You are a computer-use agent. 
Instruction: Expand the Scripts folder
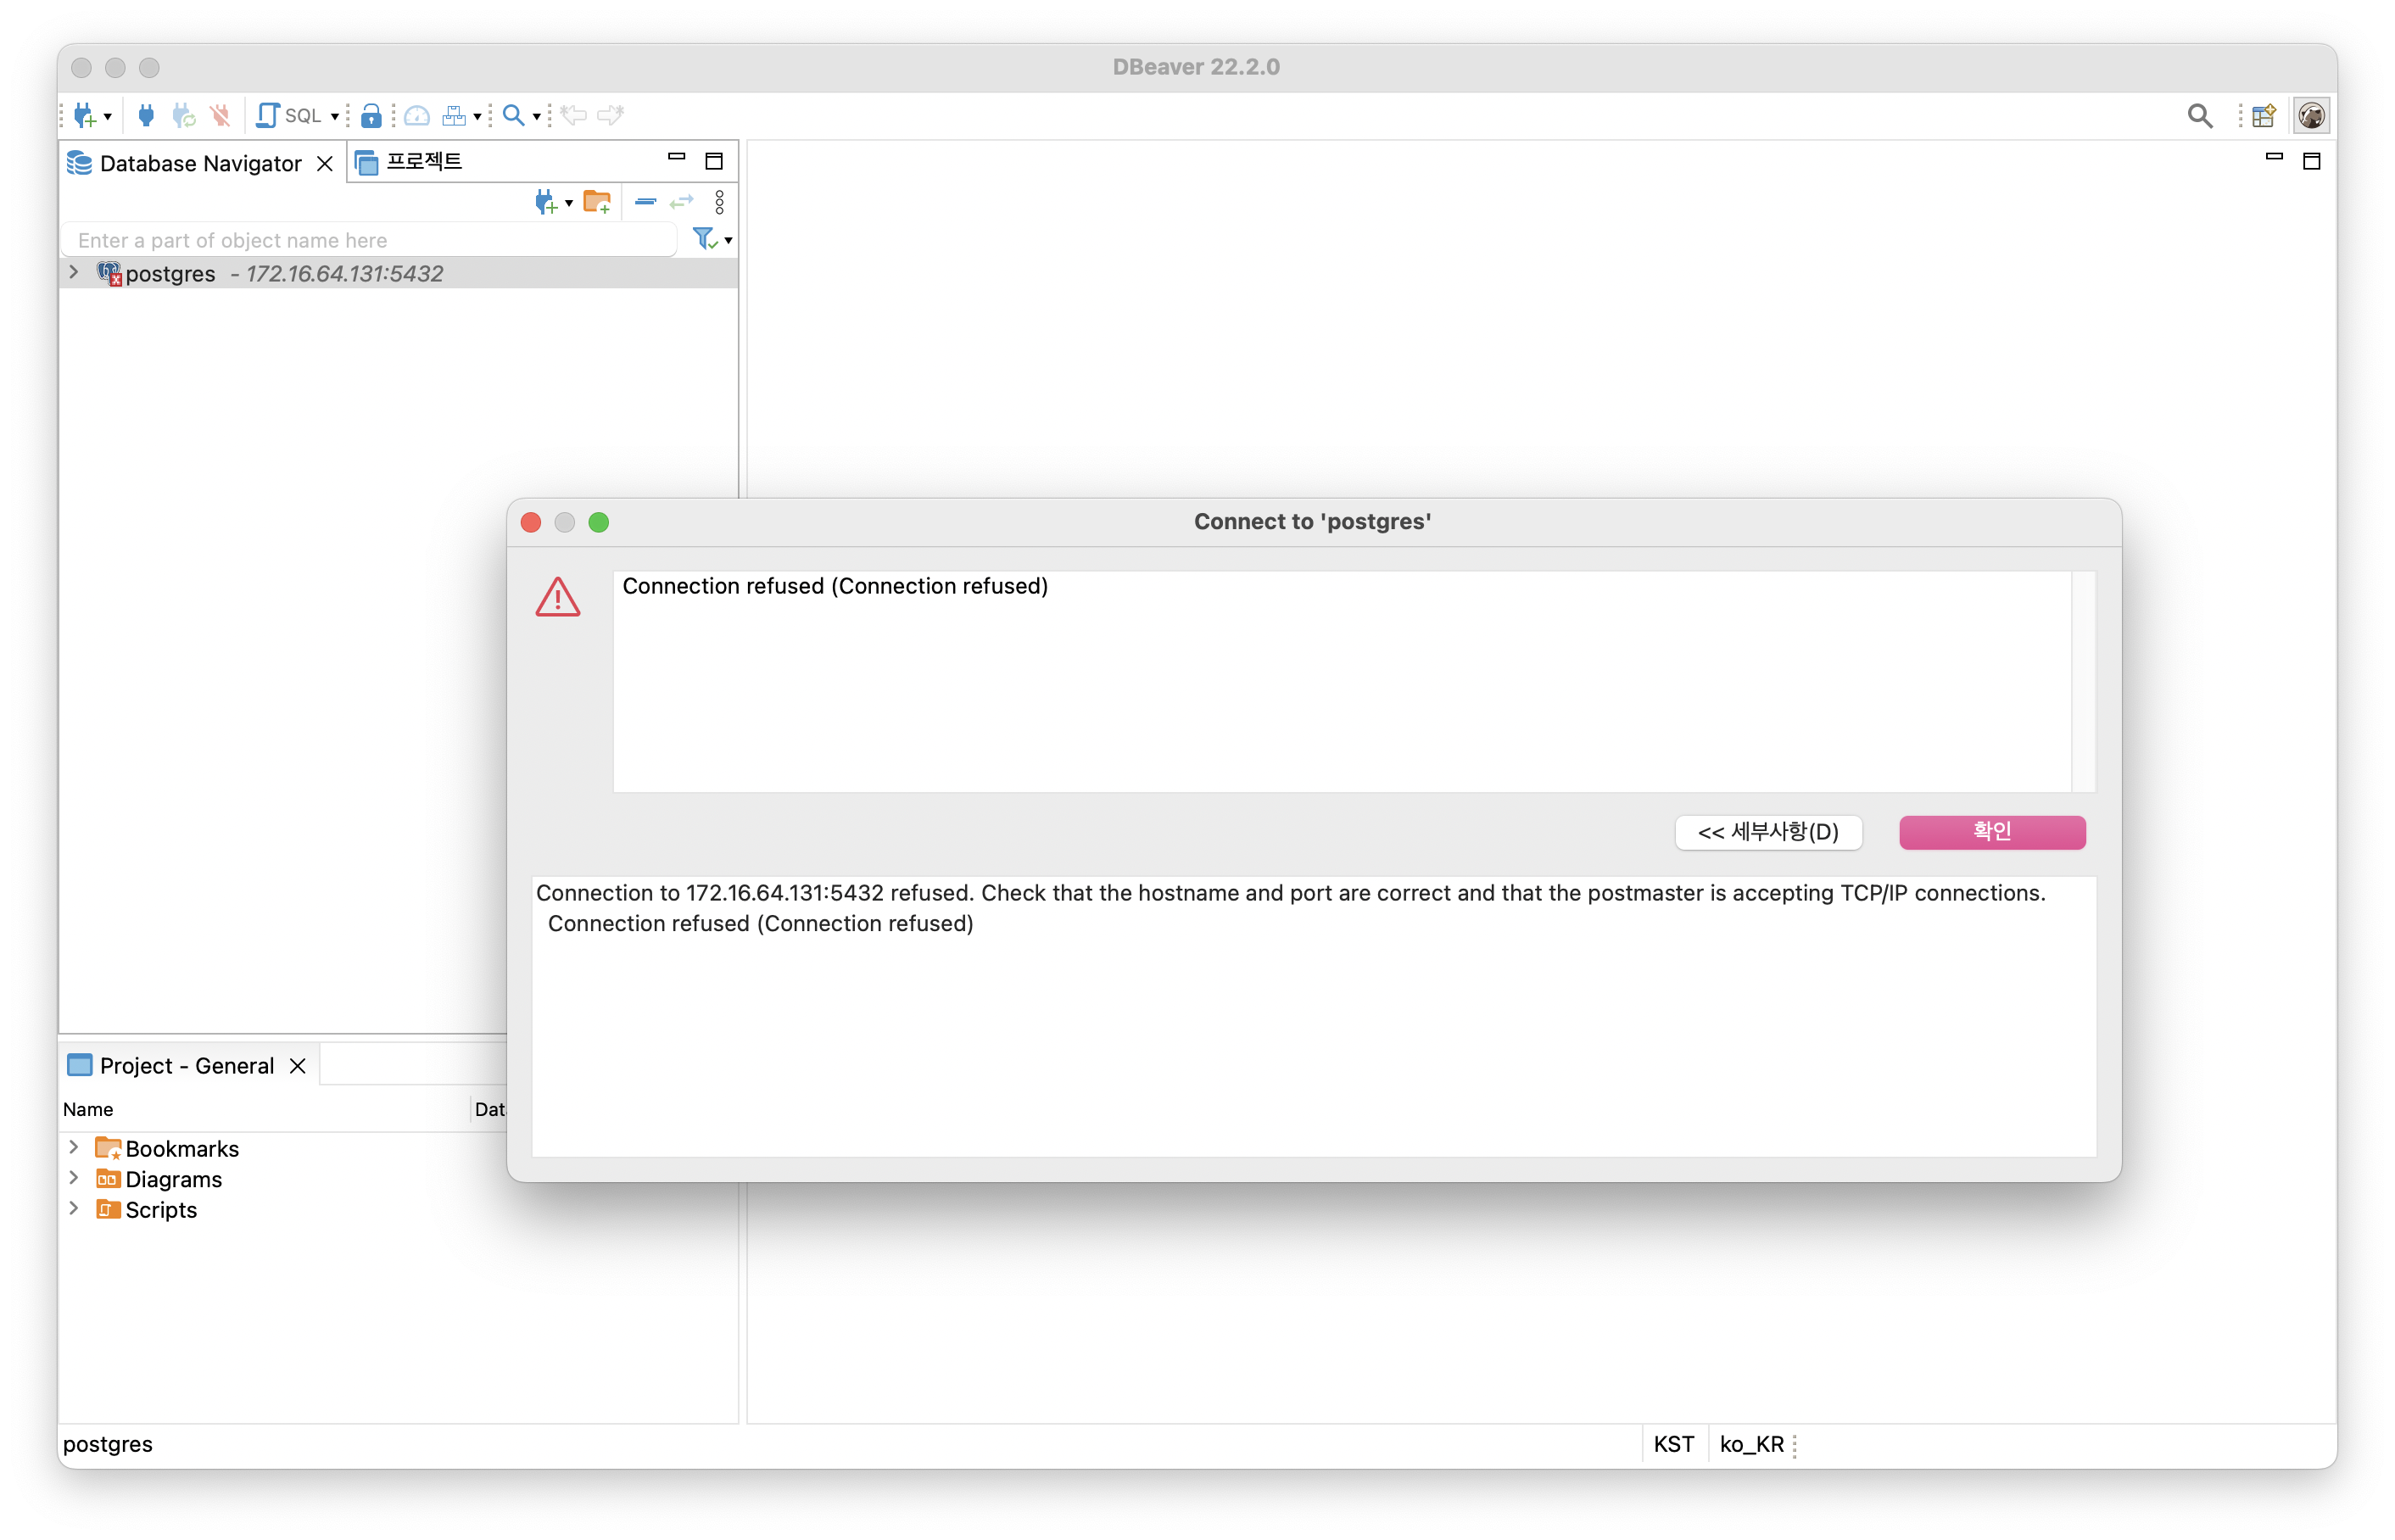point(74,1208)
